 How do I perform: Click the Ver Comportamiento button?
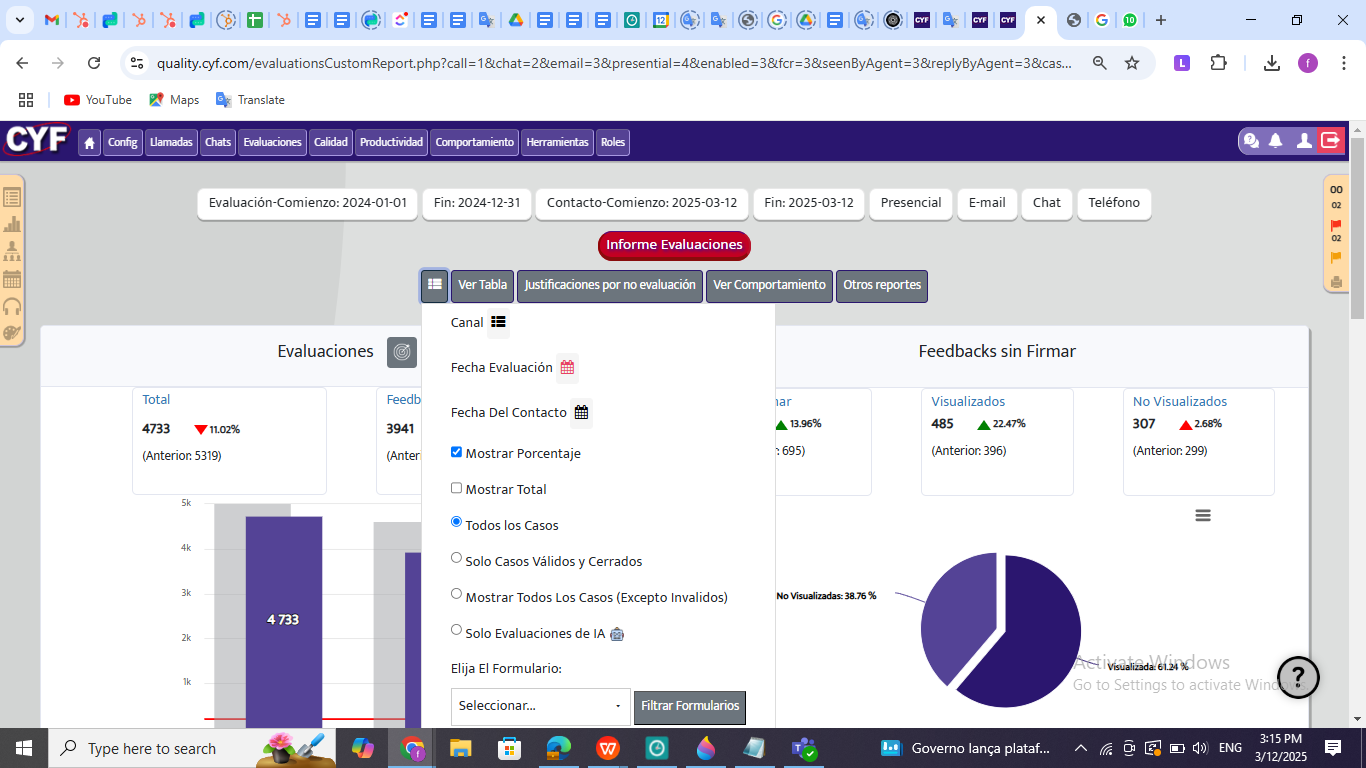coord(770,285)
